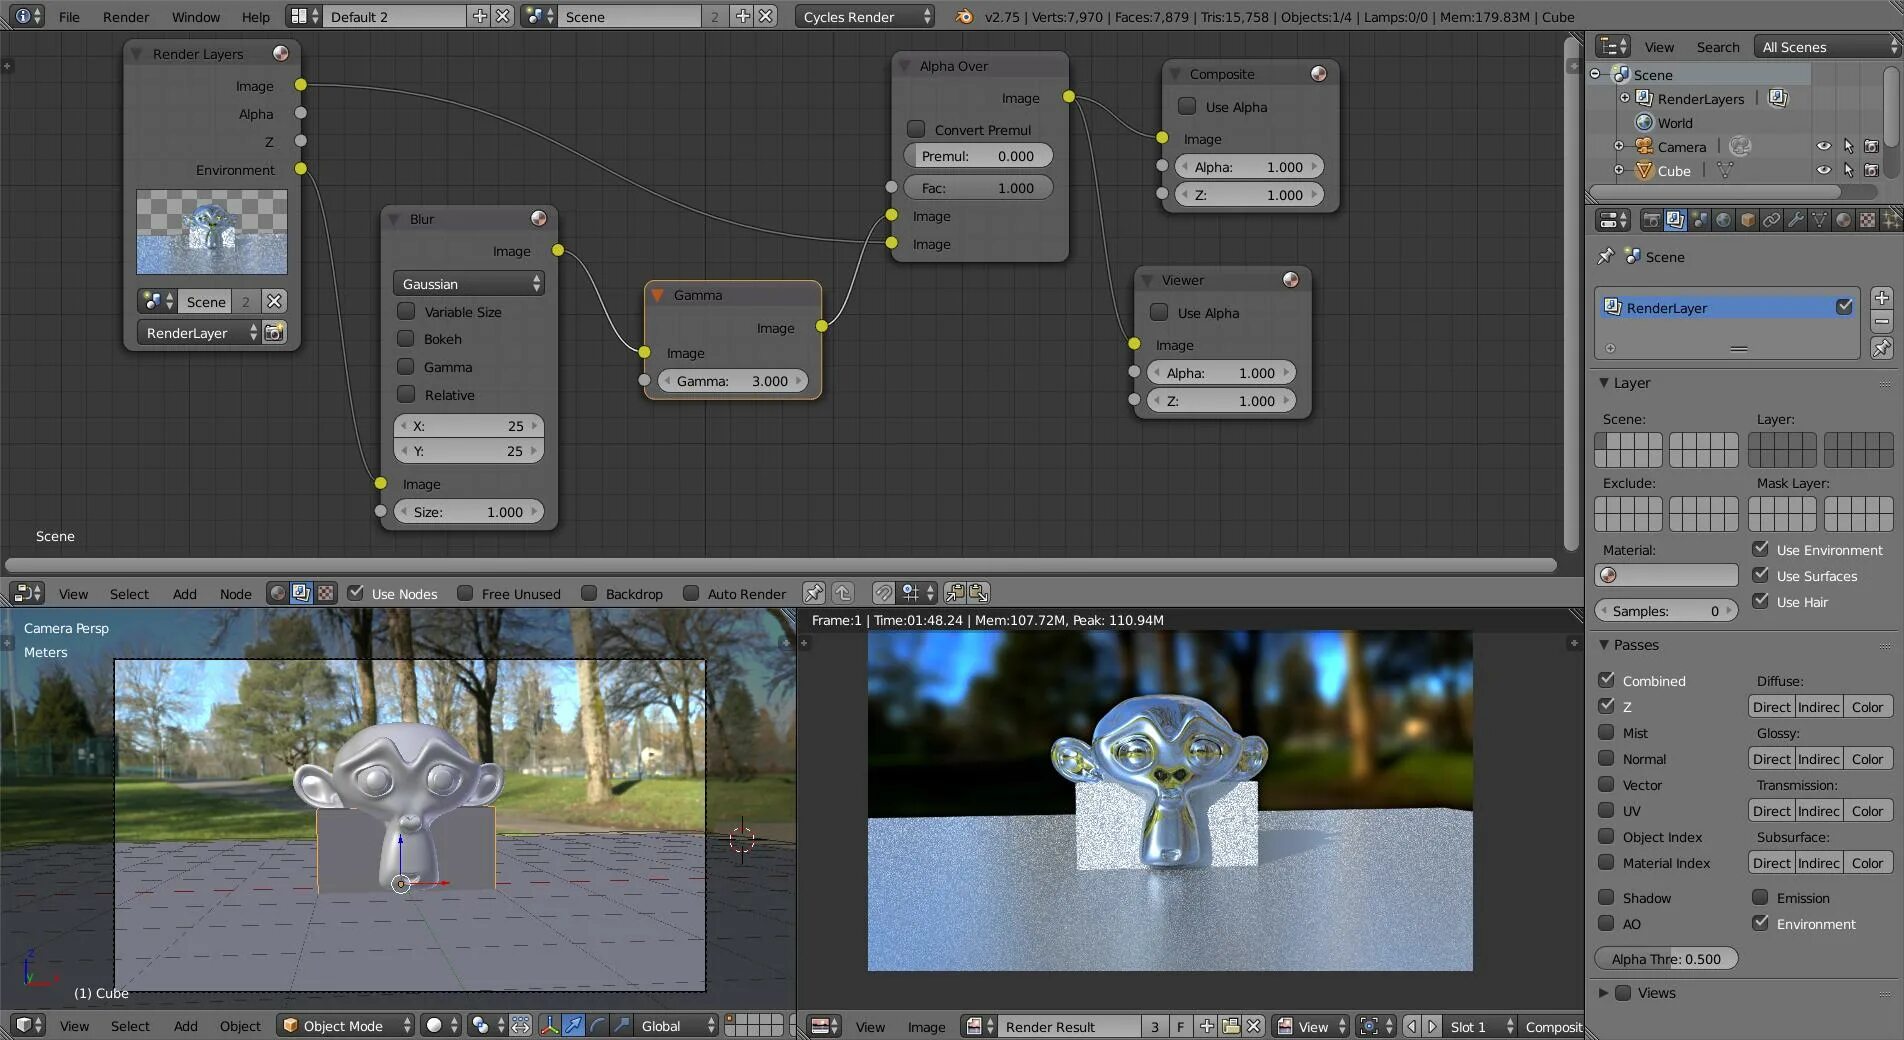Enable the Backdrop checkbox
Image resolution: width=1904 pixels, height=1040 pixels.
point(589,593)
